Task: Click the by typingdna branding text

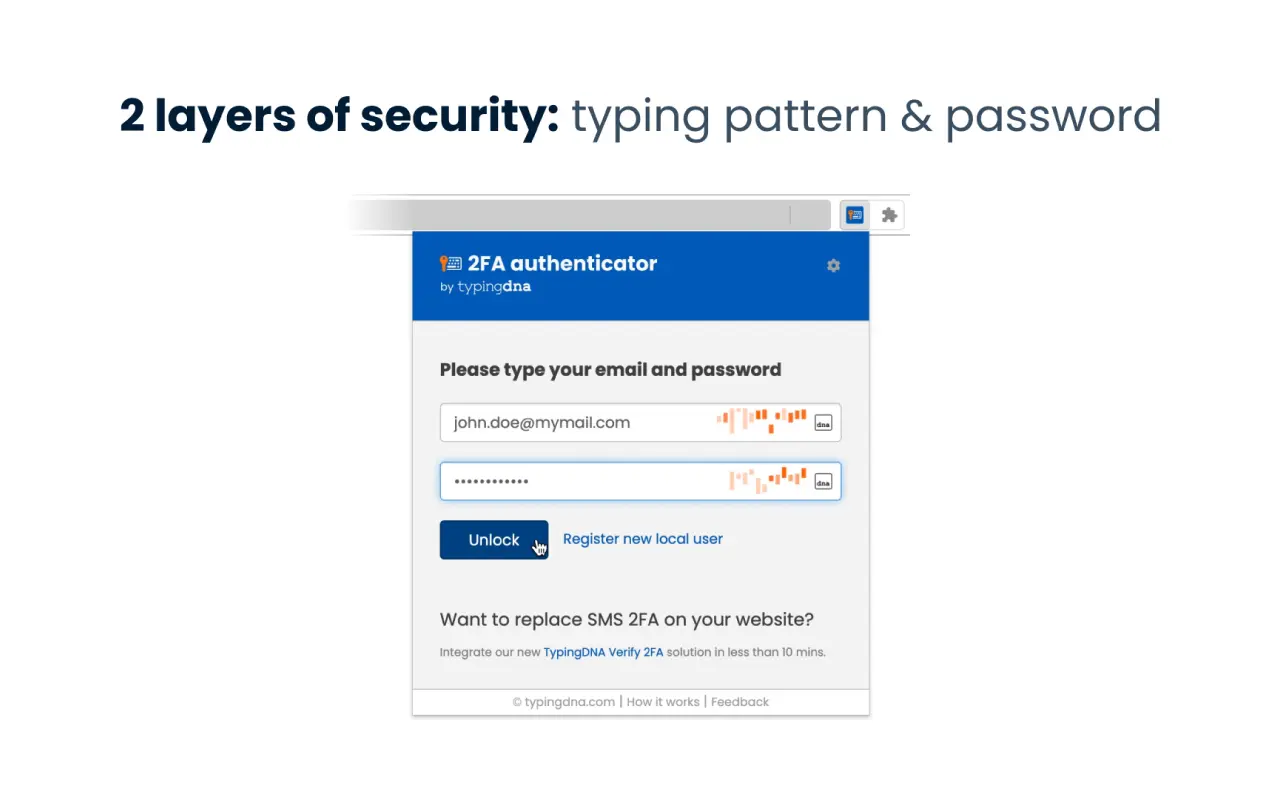Action: pyautogui.click(x=485, y=287)
